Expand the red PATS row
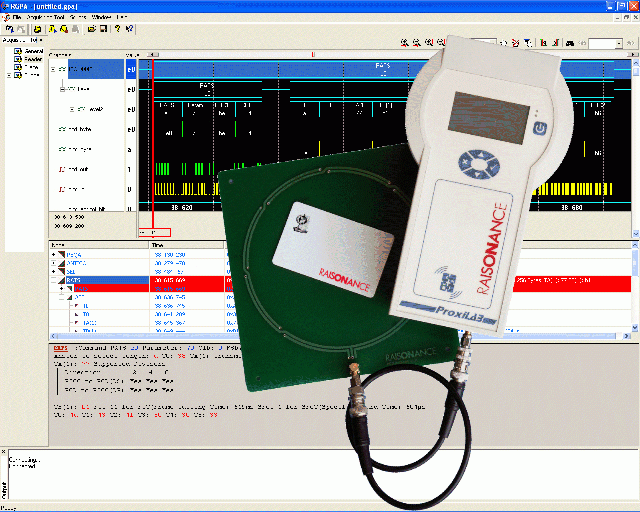This screenshot has height=512, width=640. click(x=62, y=289)
